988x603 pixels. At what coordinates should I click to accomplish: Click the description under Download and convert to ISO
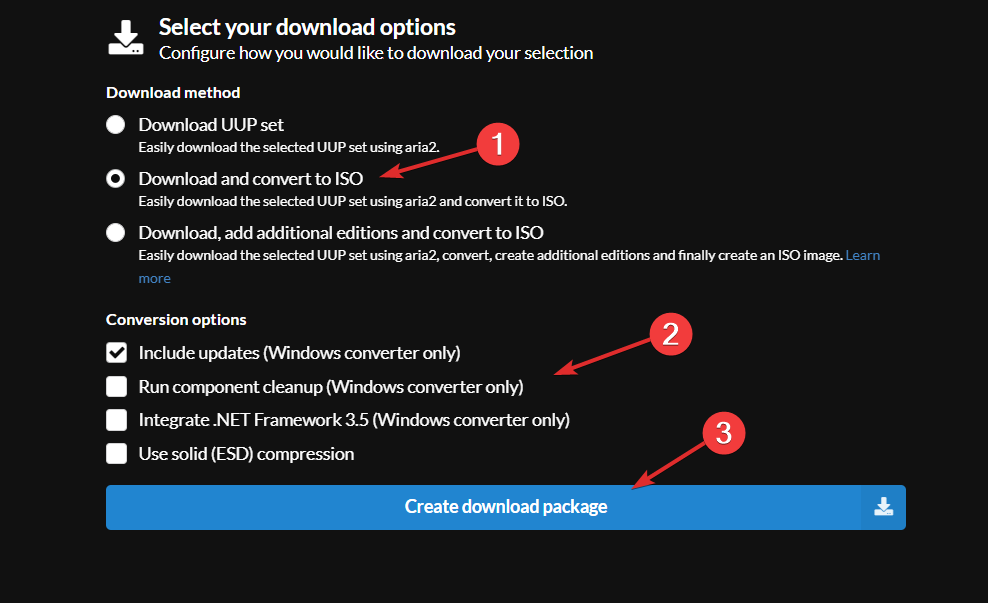click(352, 201)
